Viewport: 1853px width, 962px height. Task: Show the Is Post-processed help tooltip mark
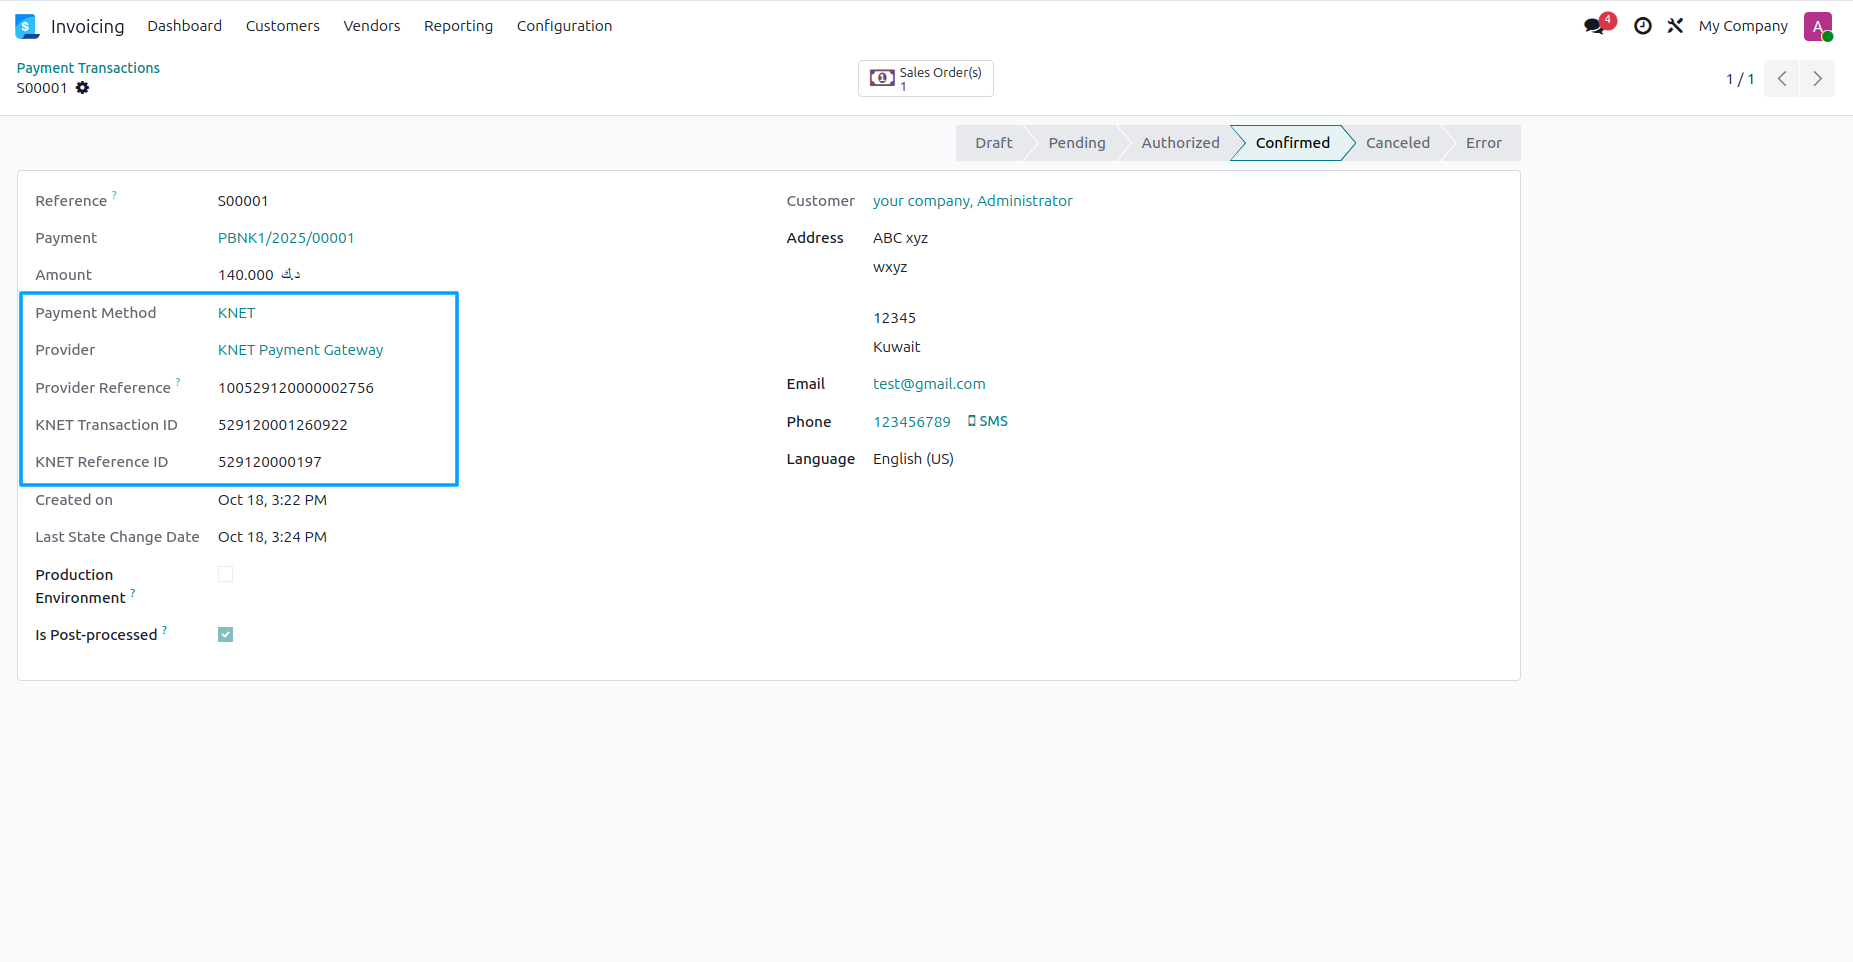coord(165,629)
